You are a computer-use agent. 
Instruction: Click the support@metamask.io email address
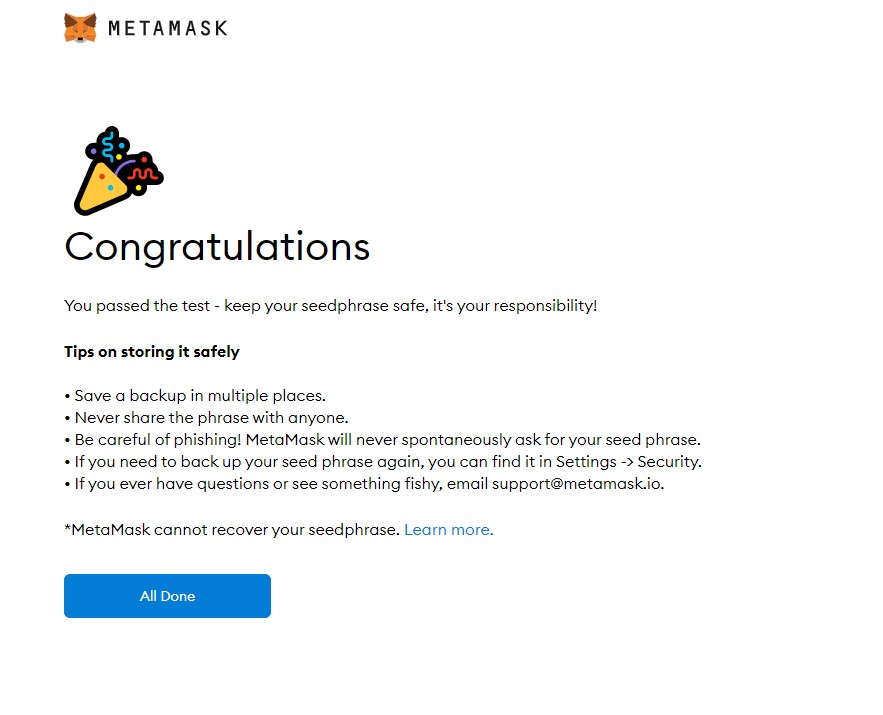(577, 484)
